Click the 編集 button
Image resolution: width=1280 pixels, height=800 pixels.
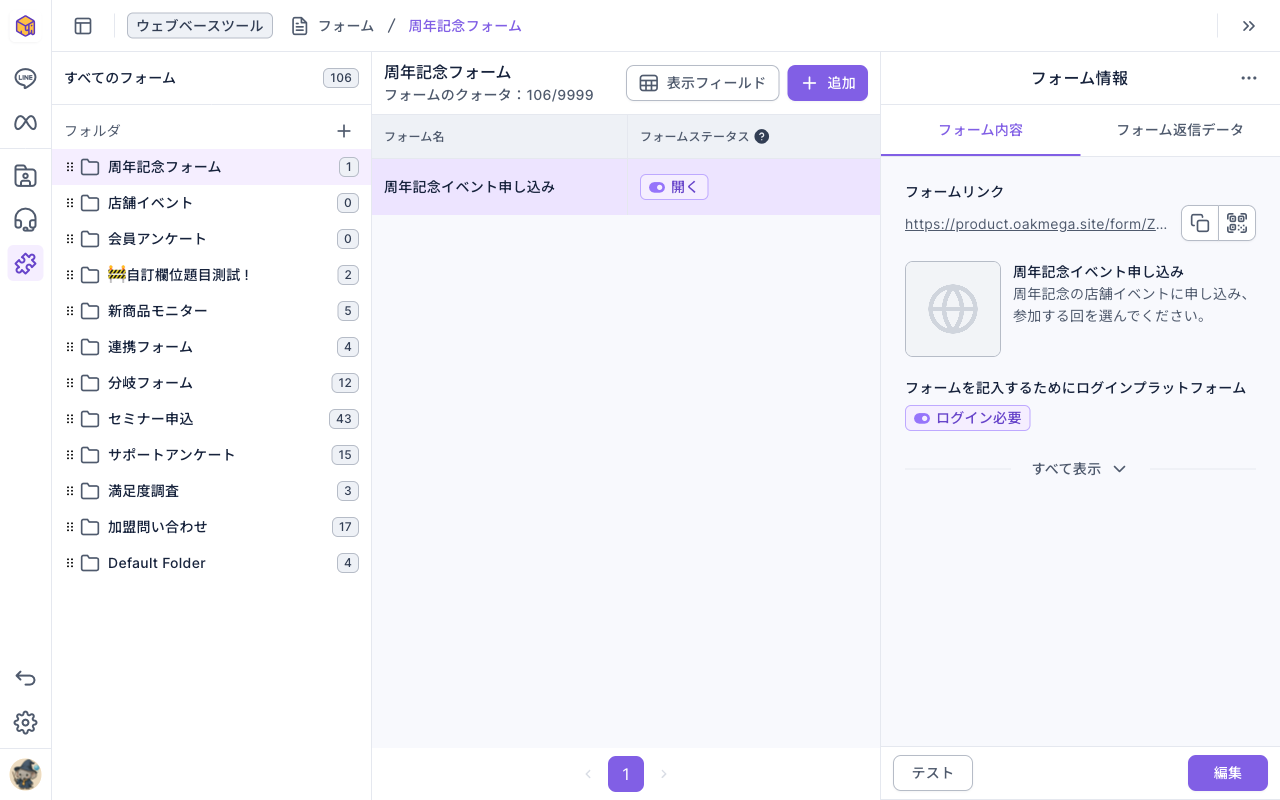pyautogui.click(x=1228, y=773)
